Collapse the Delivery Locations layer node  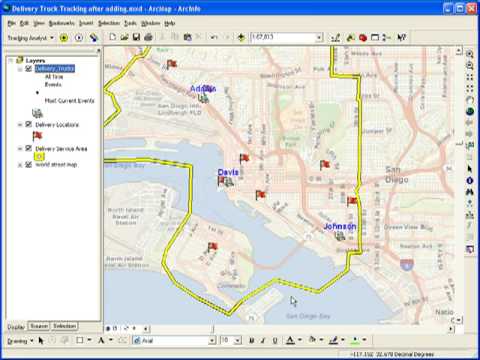tap(20, 124)
